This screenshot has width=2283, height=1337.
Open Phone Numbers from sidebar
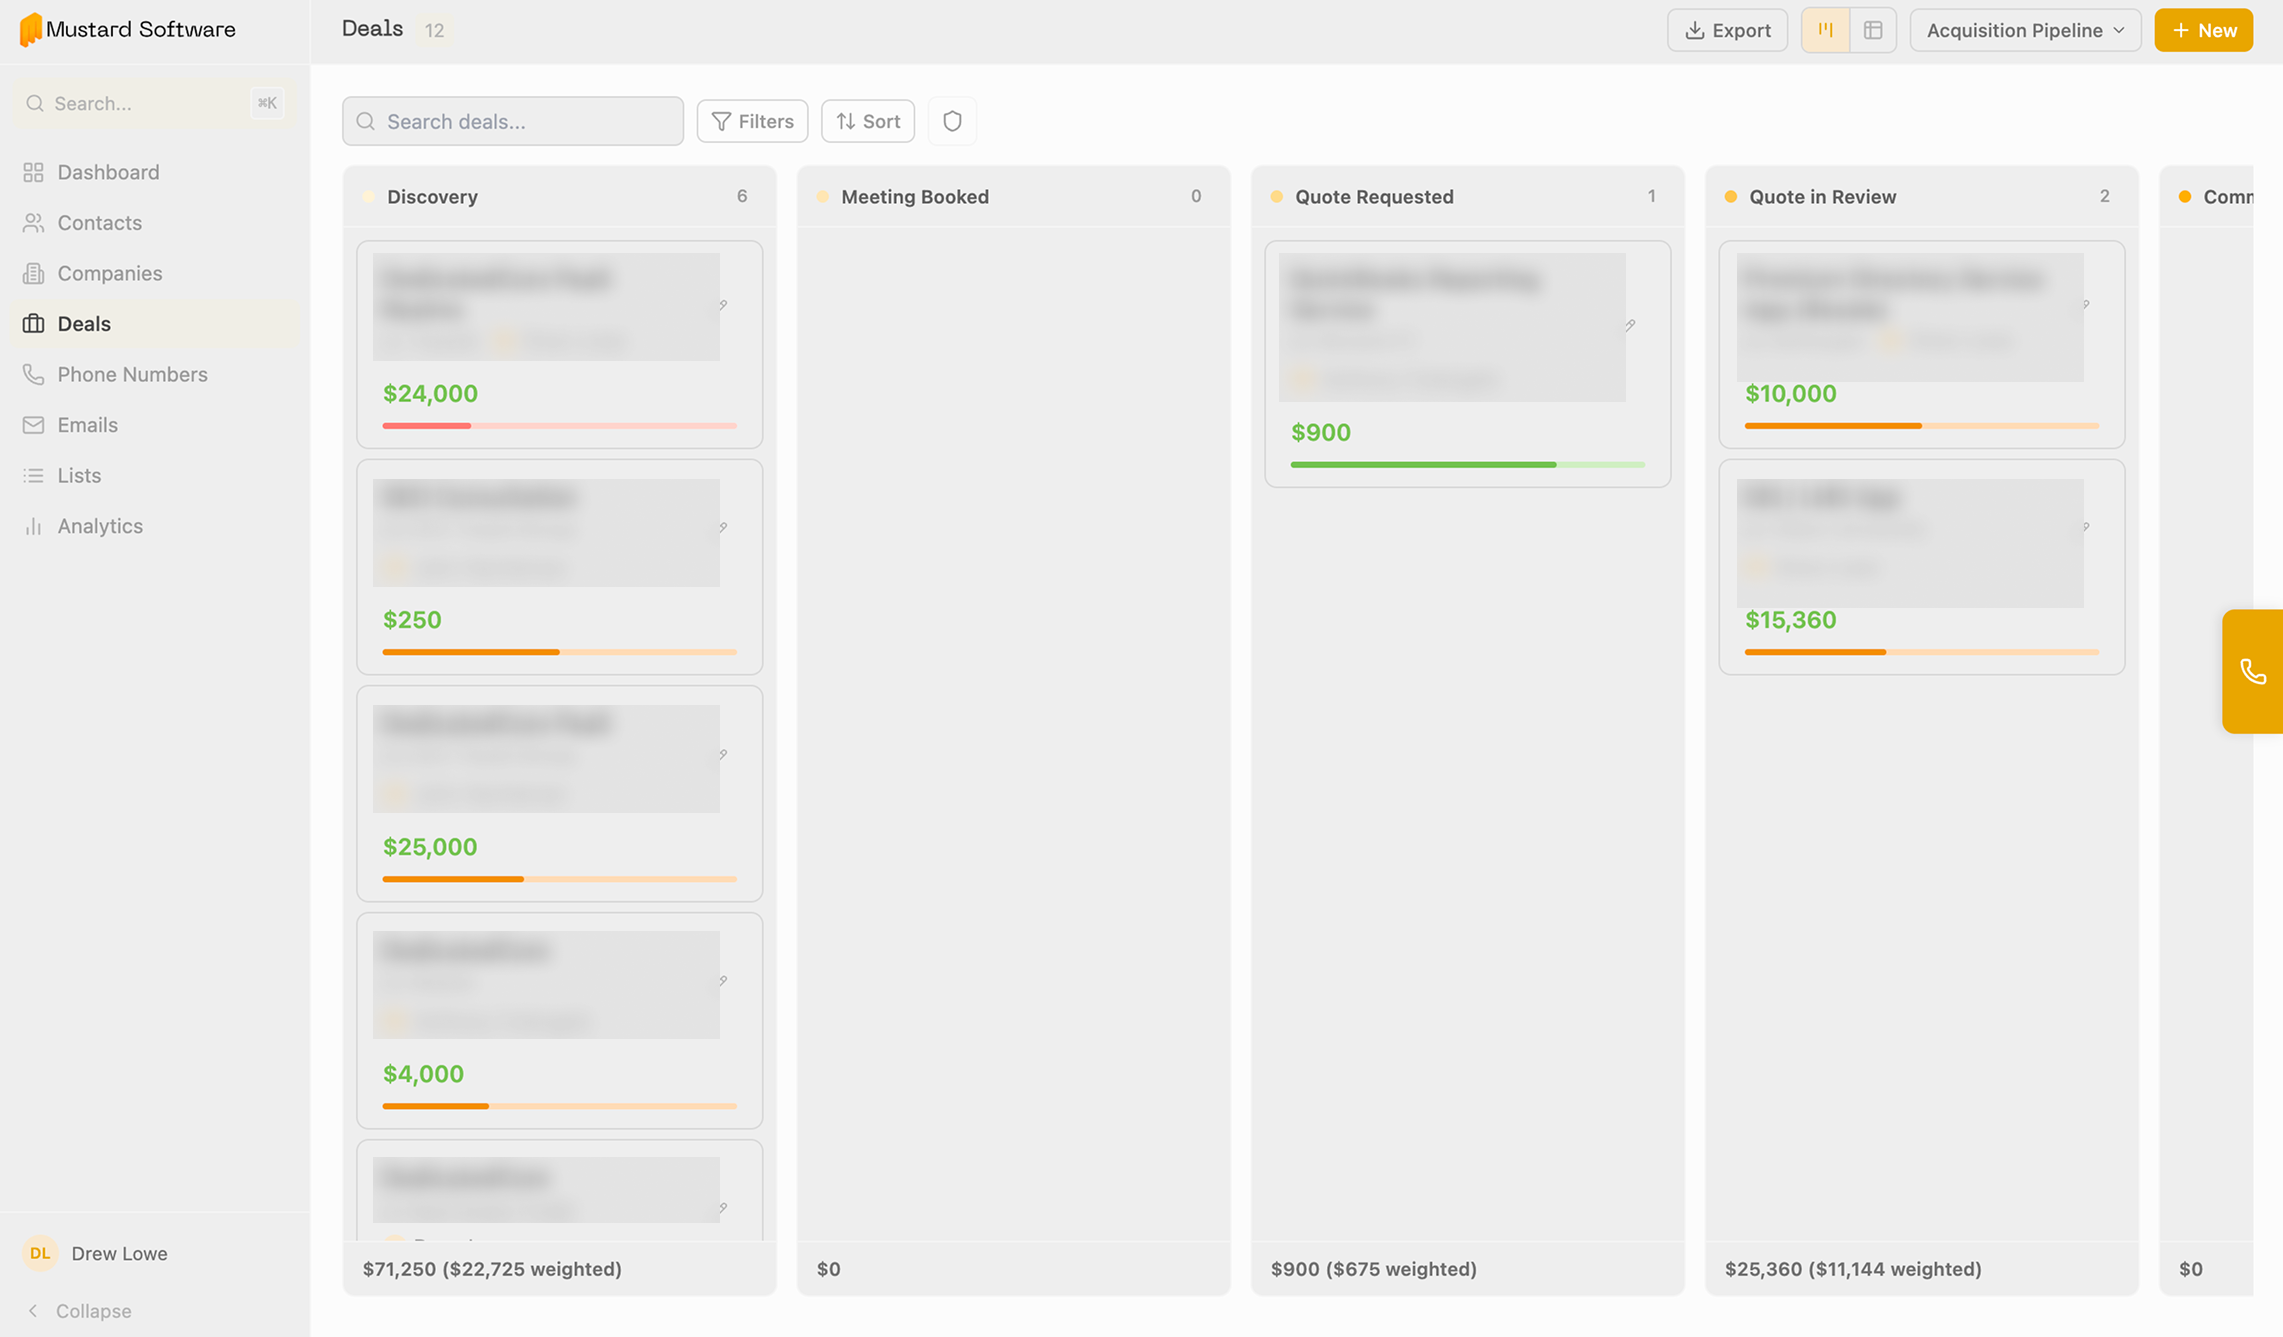tap(132, 374)
